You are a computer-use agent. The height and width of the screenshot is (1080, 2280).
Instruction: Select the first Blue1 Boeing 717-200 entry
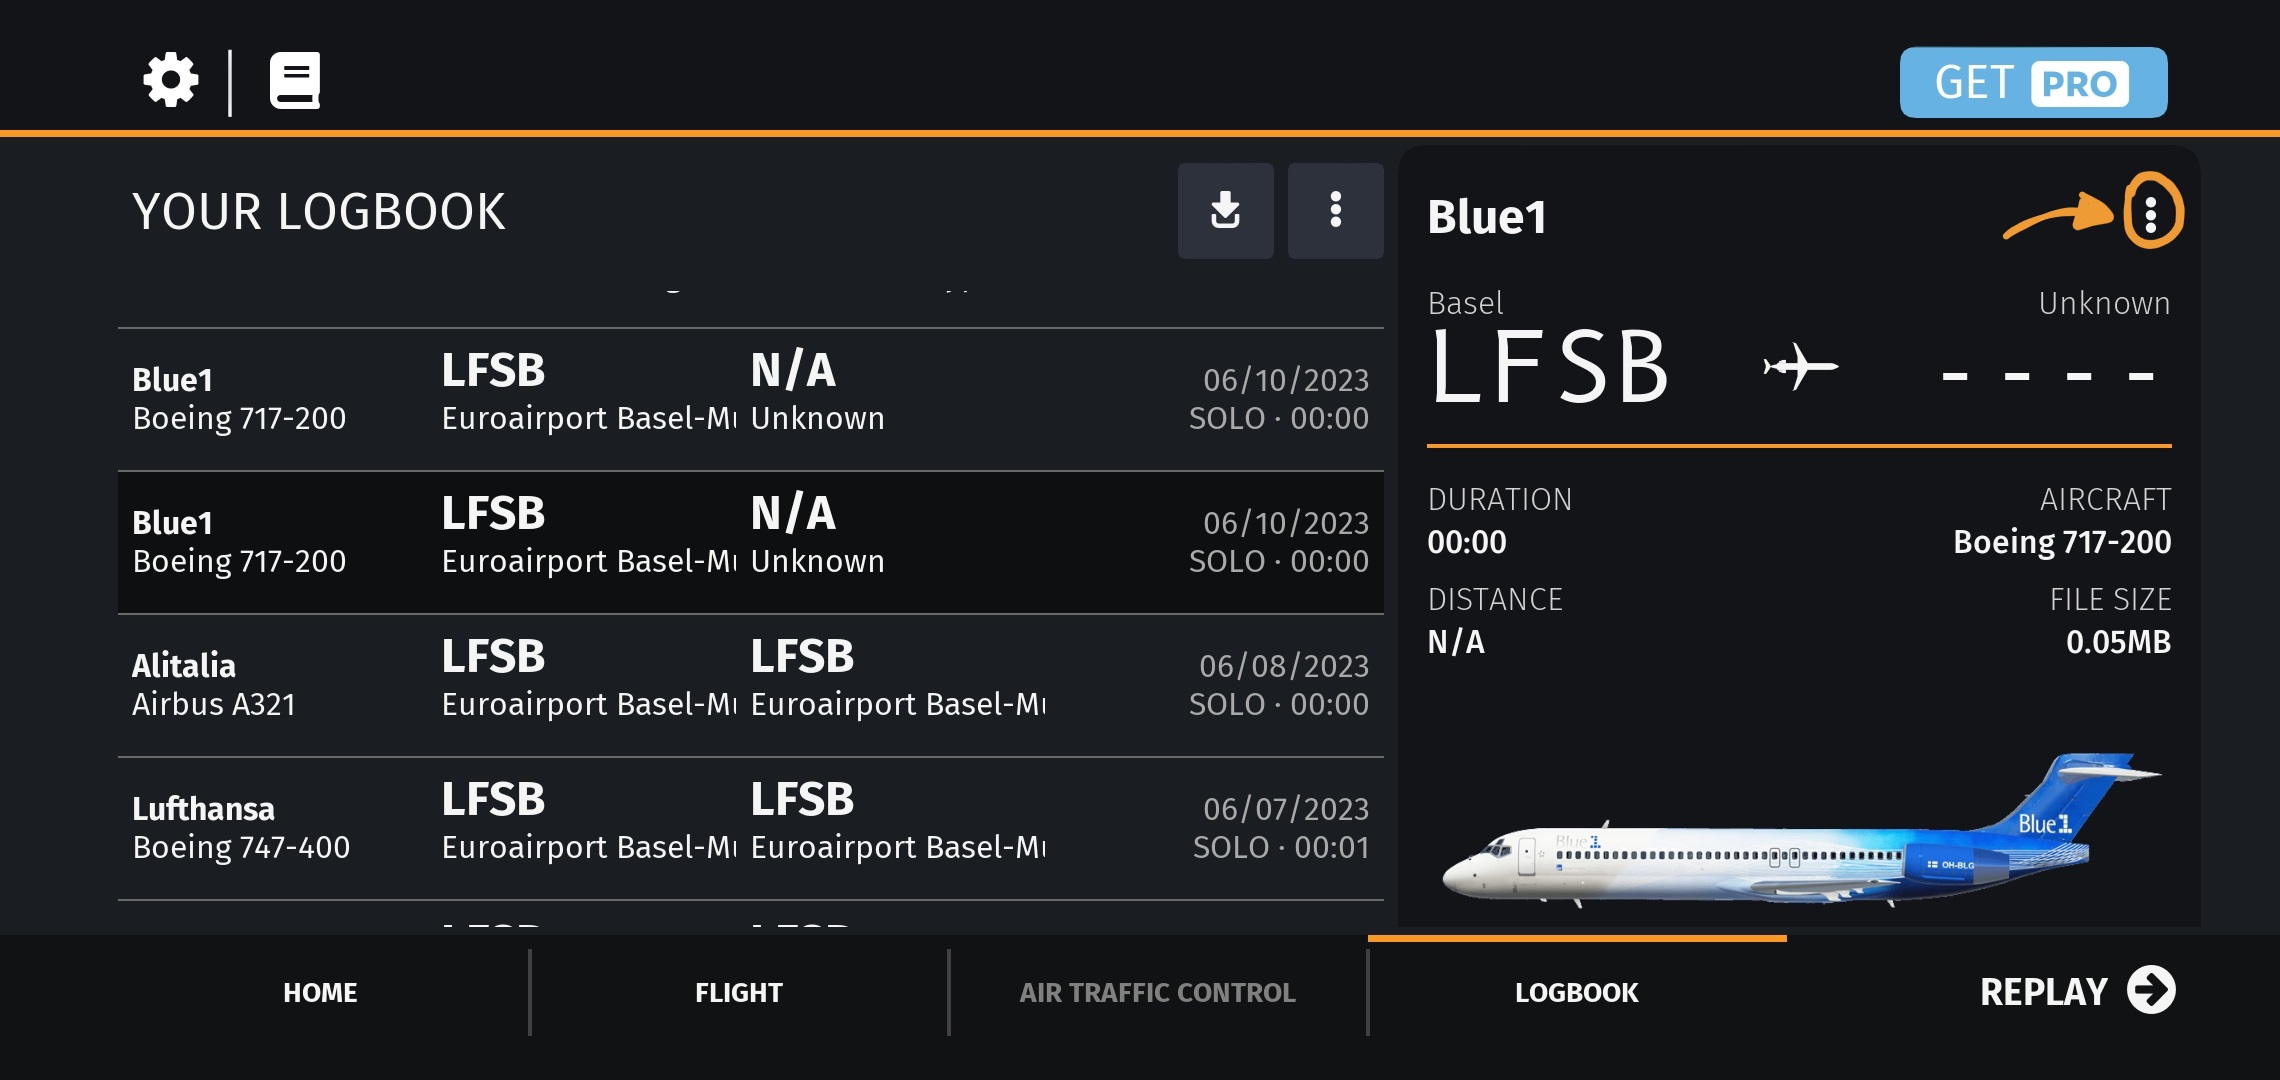(750, 399)
